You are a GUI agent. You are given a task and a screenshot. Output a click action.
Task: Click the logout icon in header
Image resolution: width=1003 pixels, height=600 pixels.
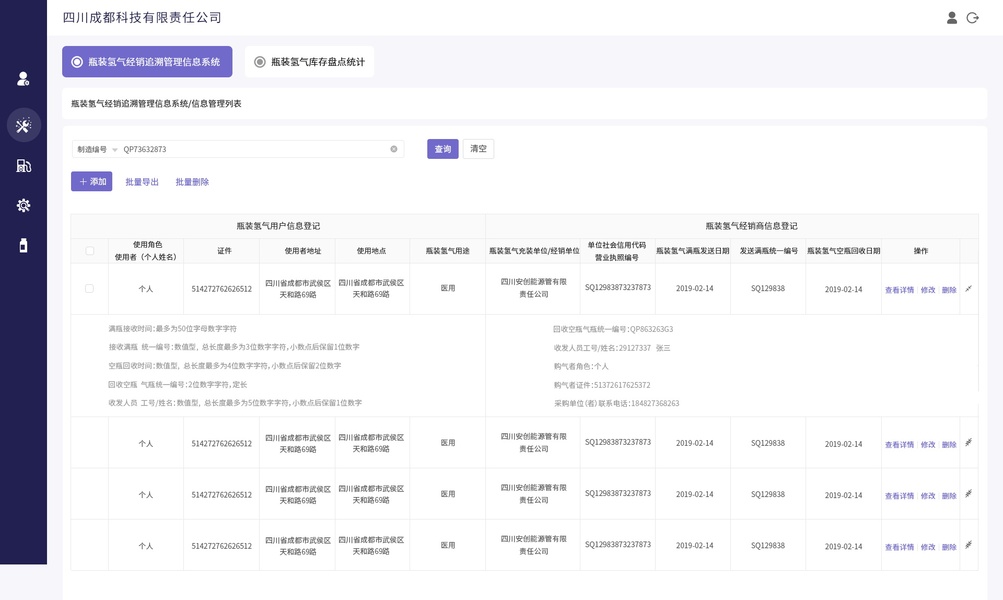tap(973, 18)
